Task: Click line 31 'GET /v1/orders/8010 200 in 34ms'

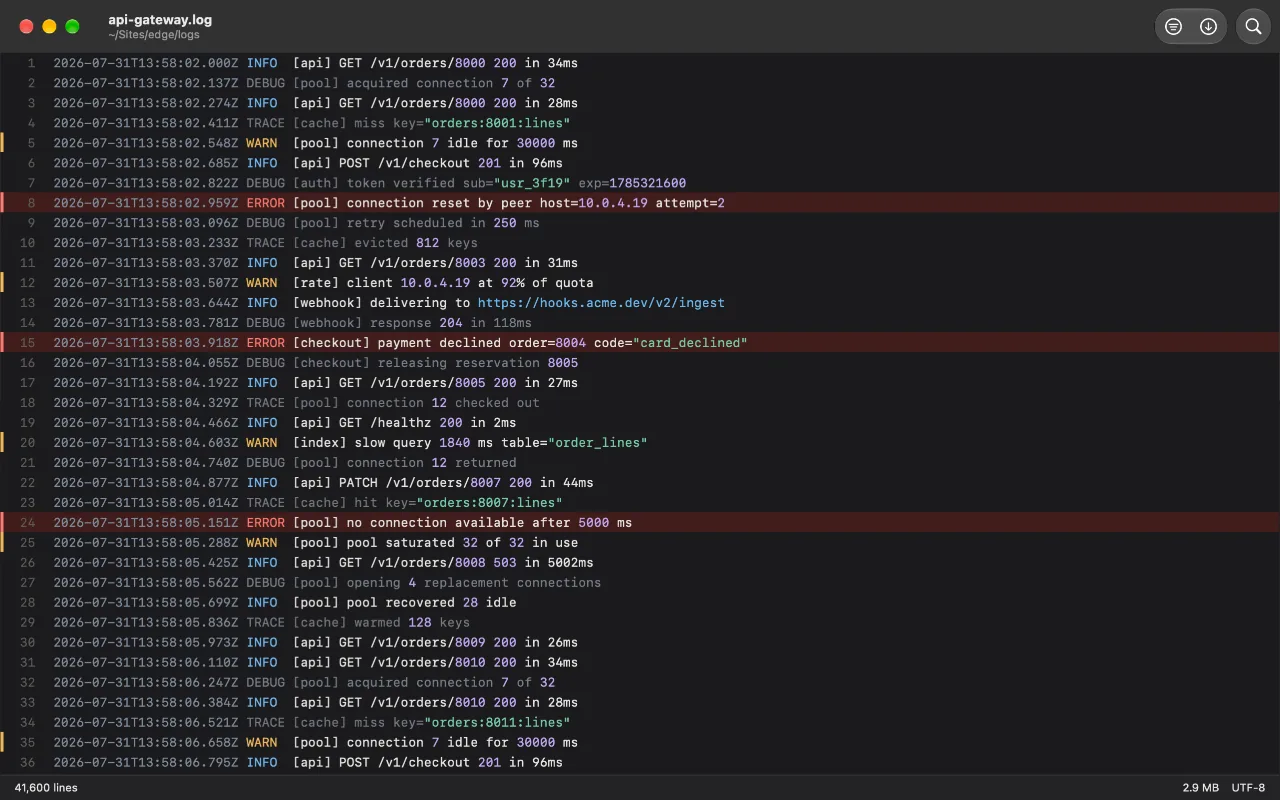Action: click(640, 663)
